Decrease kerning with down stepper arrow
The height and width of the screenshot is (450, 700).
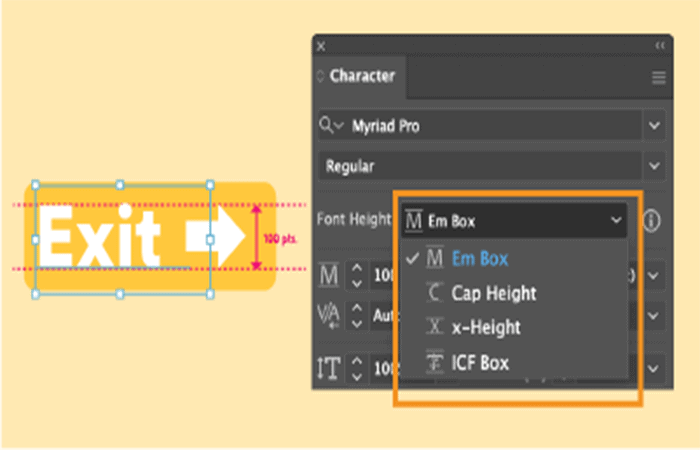357,324
